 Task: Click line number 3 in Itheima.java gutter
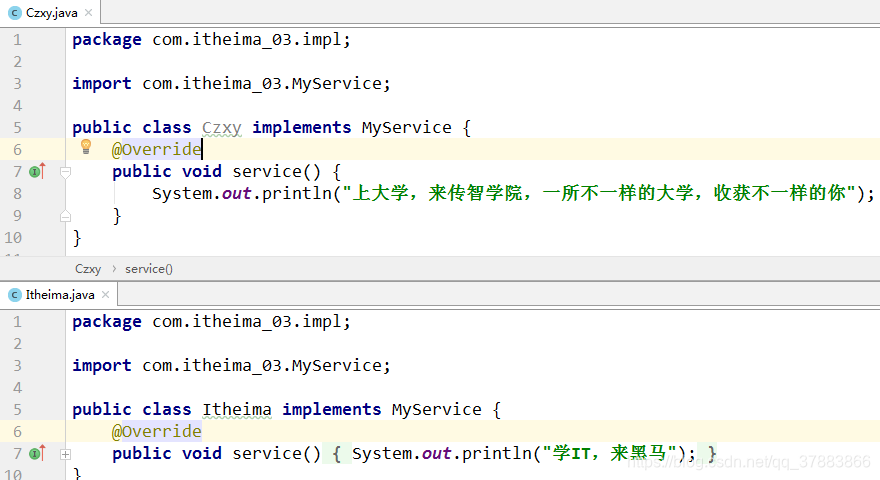(x=17, y=365)
